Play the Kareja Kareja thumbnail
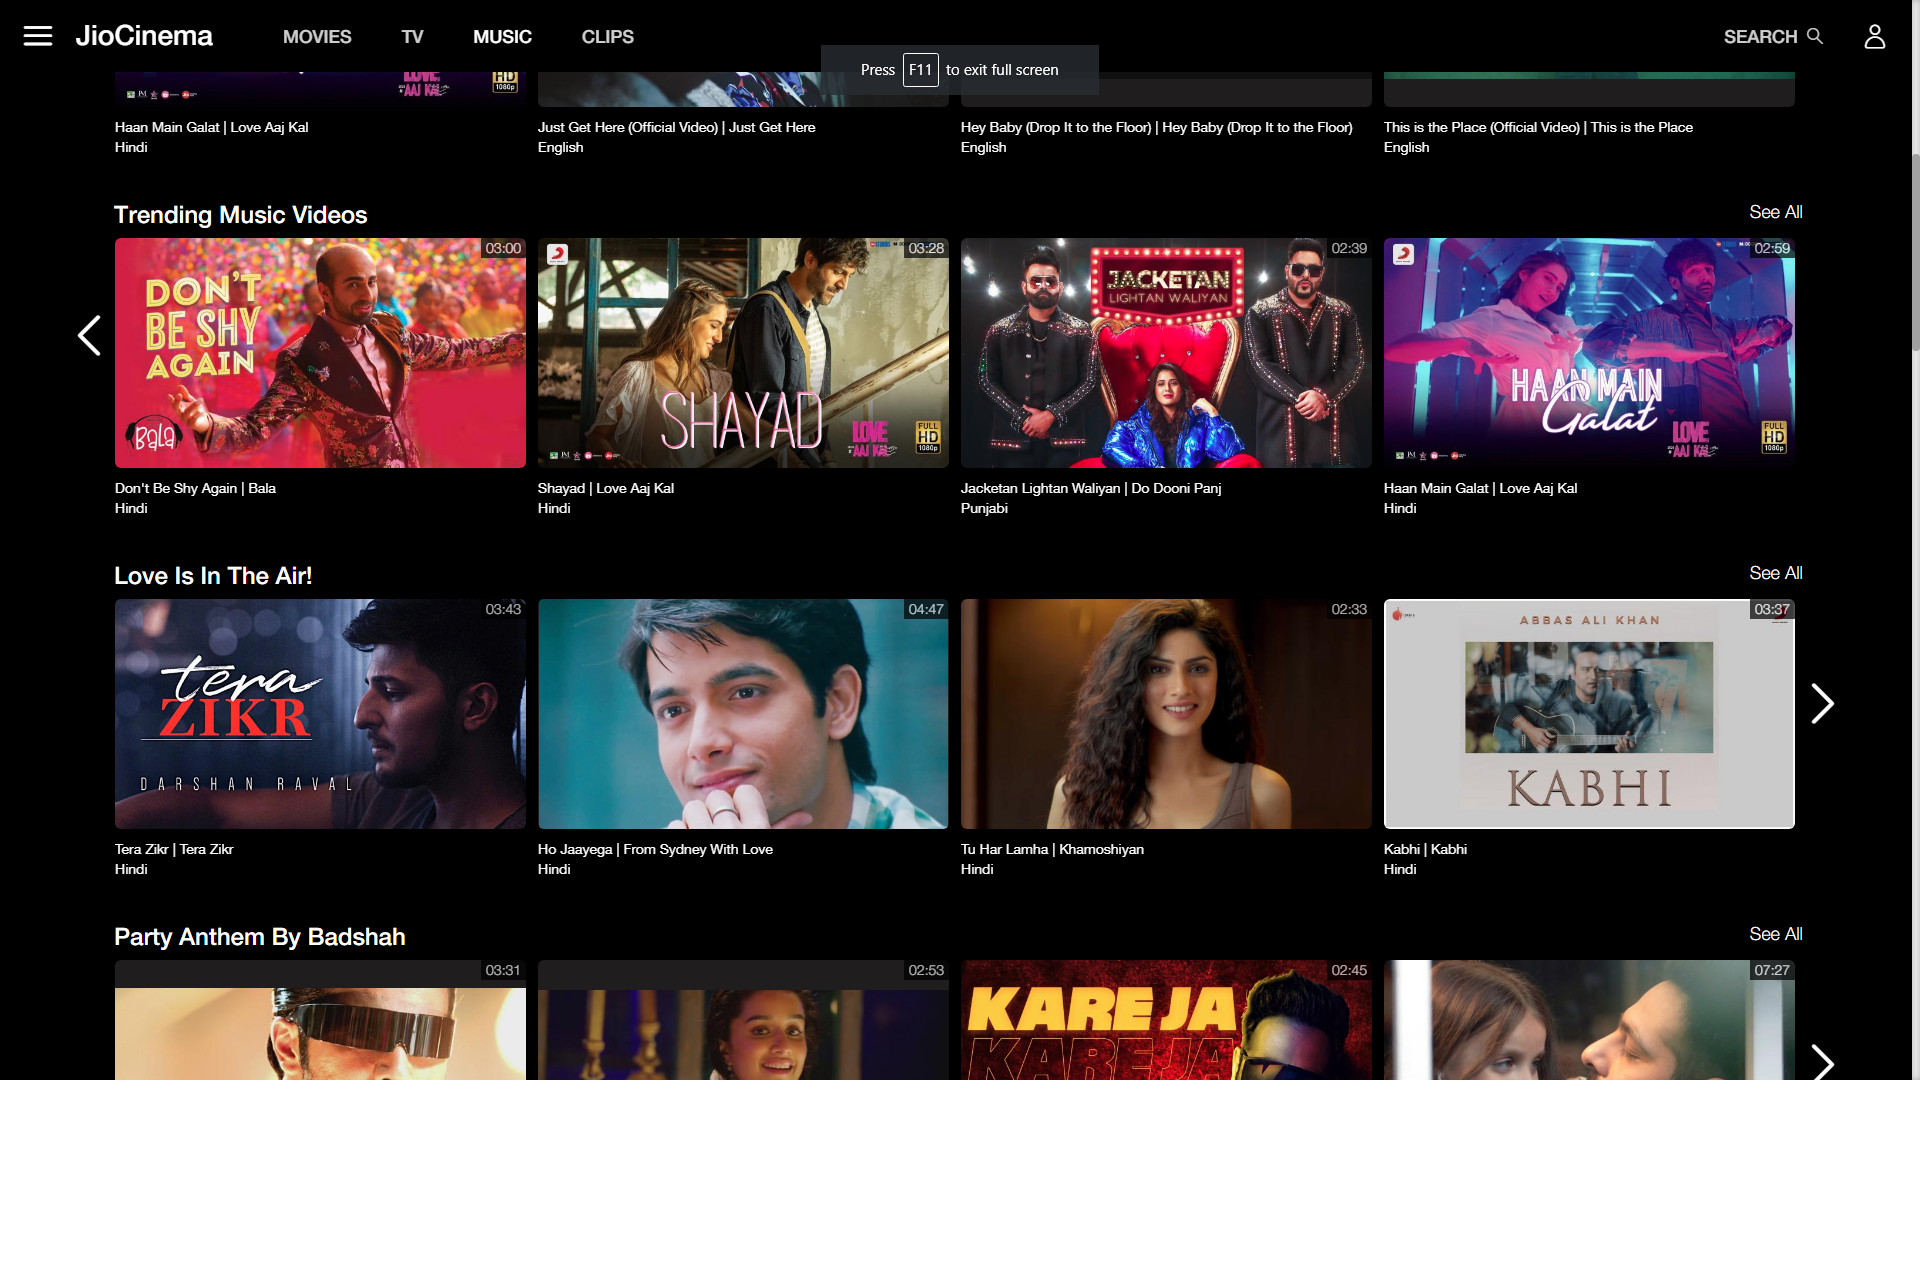This screenshot has width=1920, height=1280. (1166, 1020)
